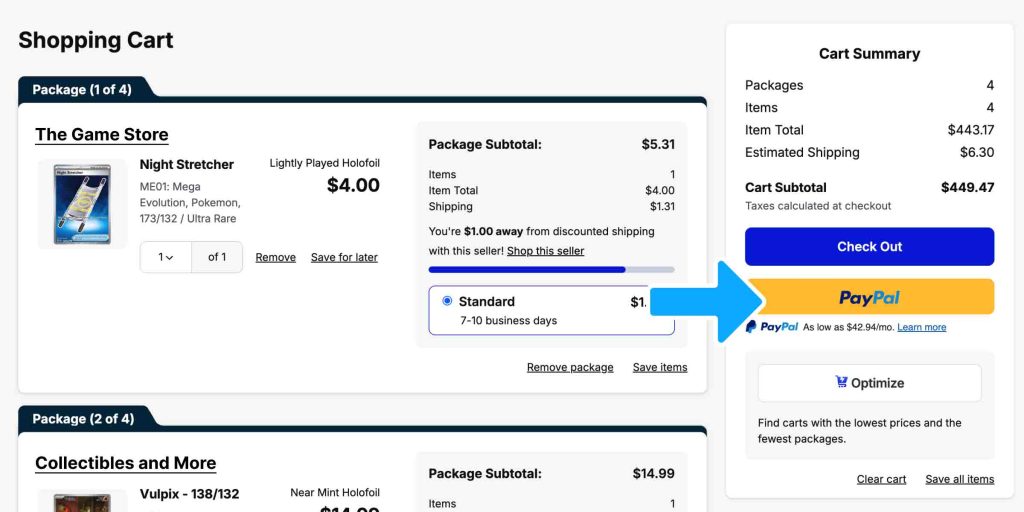
Task: Pay with the yellow PayPal button
Action: [x=869, y=297]
